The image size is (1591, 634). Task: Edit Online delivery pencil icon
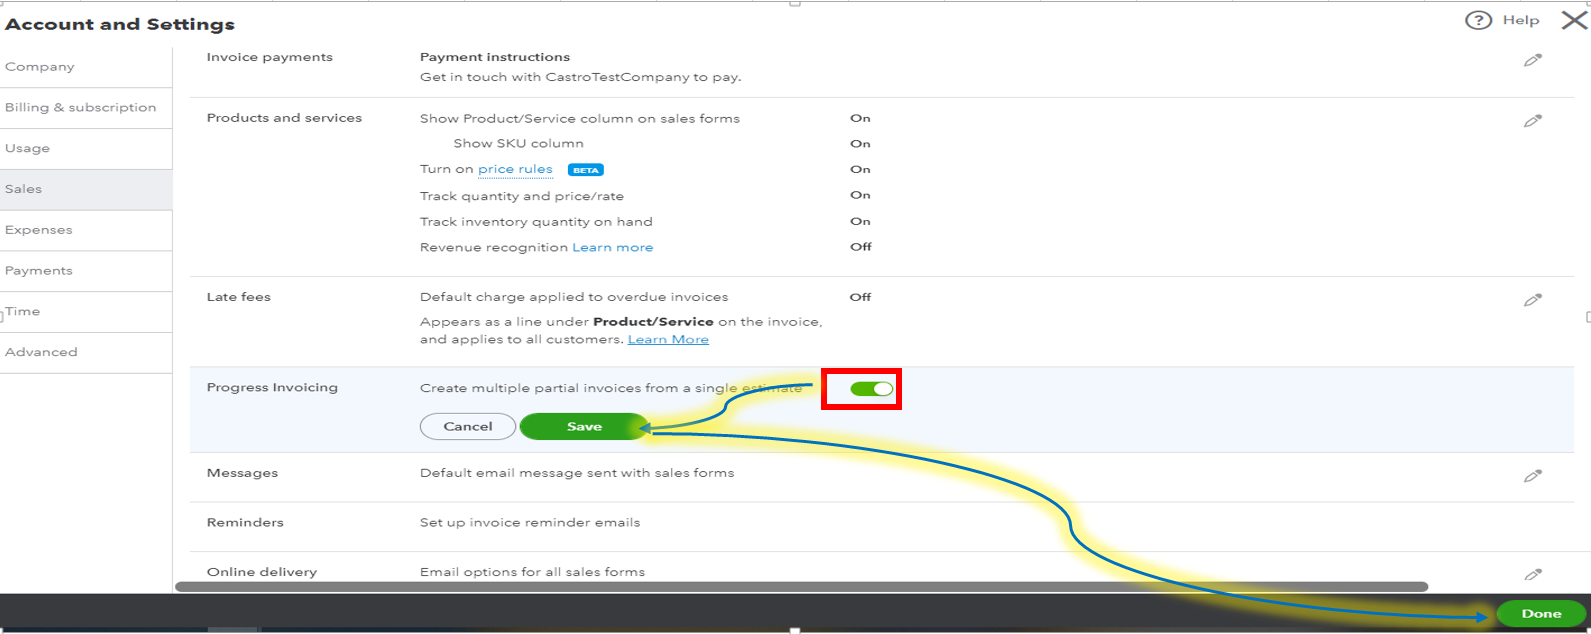[x=1532, y=574]
